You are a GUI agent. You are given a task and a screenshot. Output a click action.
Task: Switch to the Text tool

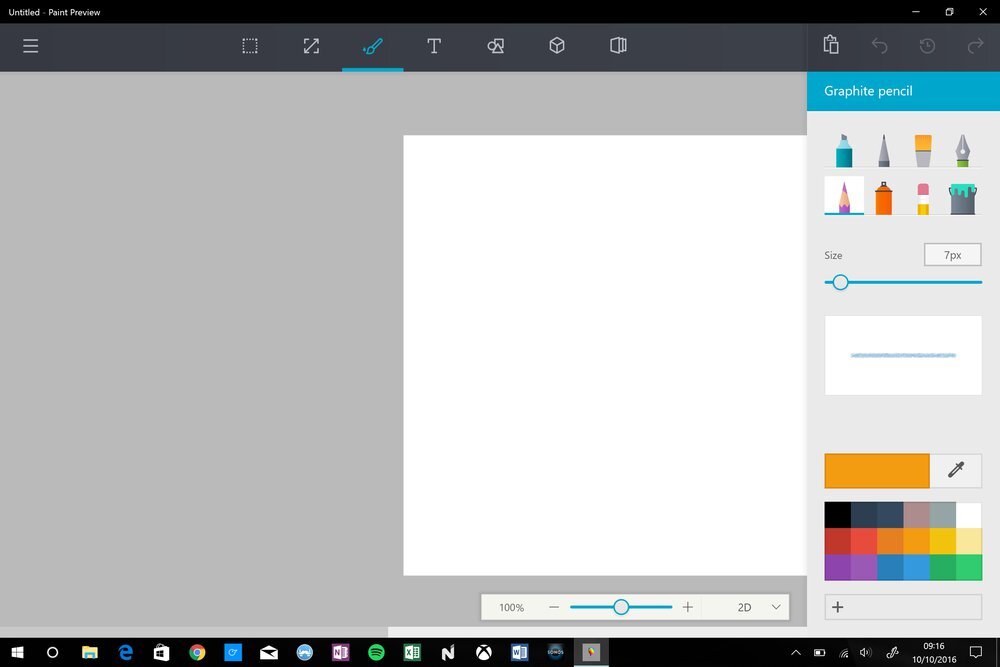pyautogui.click(x=434, y=46)
